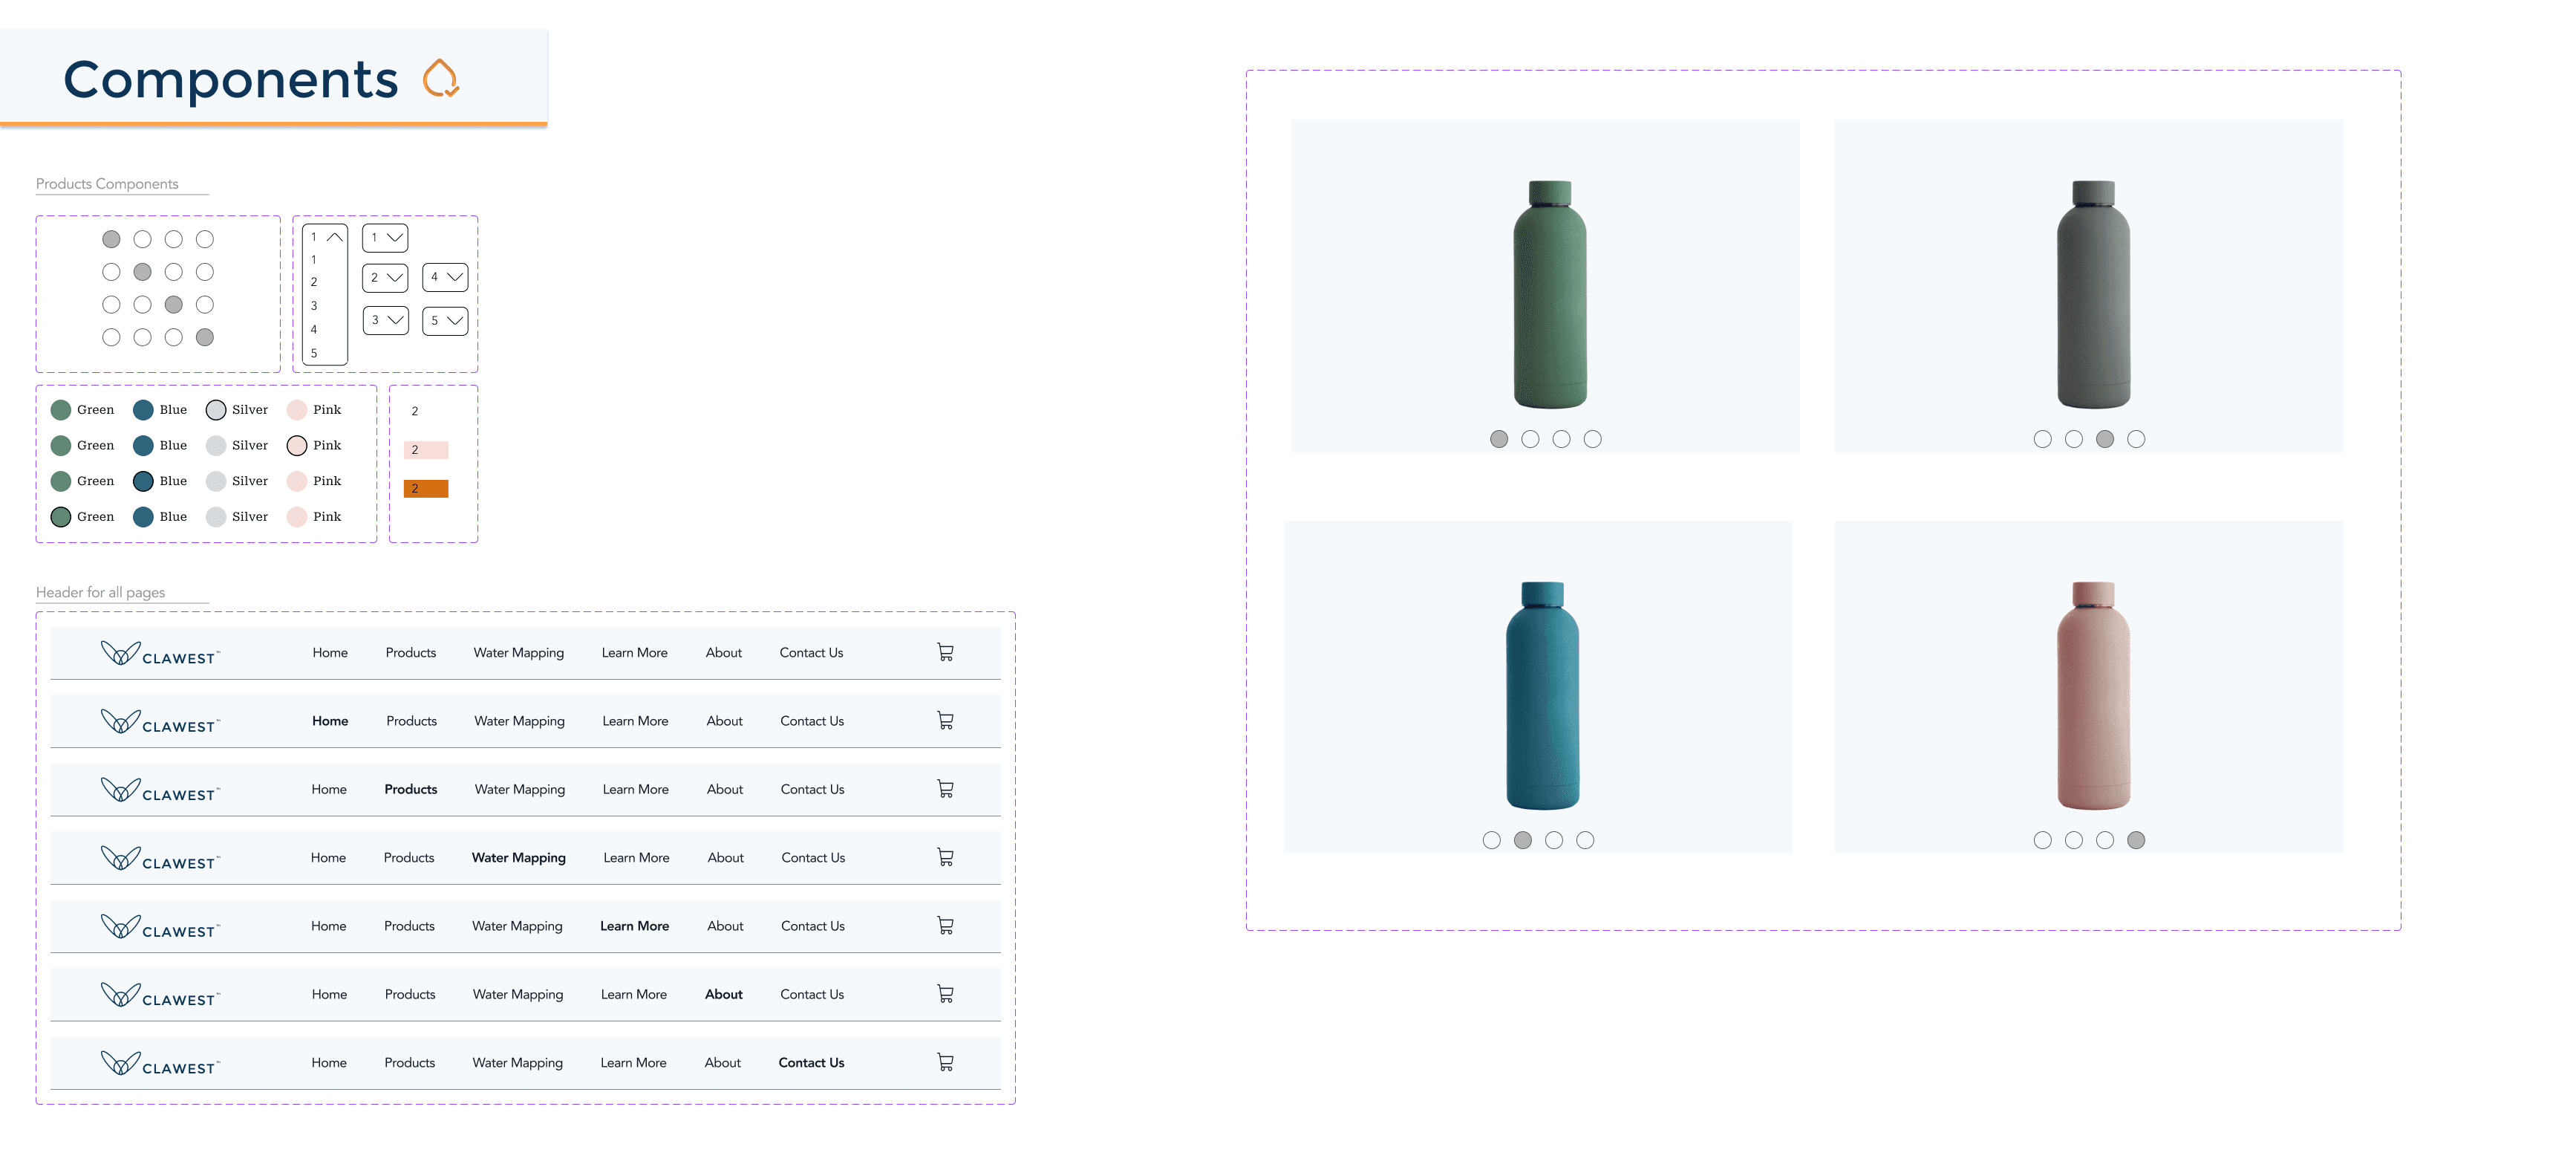Viewport: 2576px width, 1170px height.
Task: Click cart icon in header with bold Products
Action: click(x=945, y=789)
